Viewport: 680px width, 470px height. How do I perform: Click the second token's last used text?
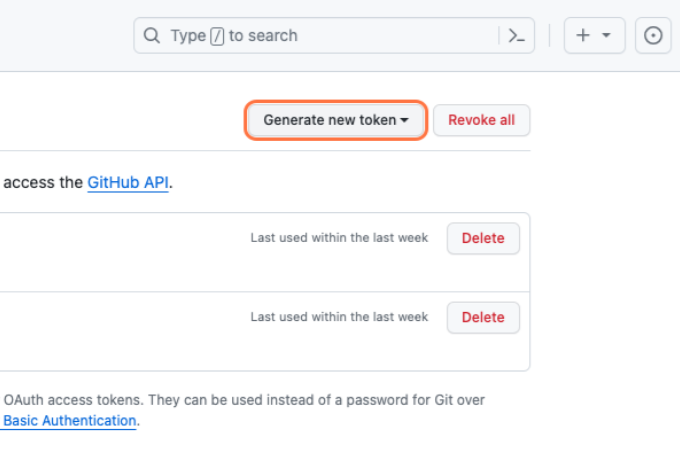[339, 317]
